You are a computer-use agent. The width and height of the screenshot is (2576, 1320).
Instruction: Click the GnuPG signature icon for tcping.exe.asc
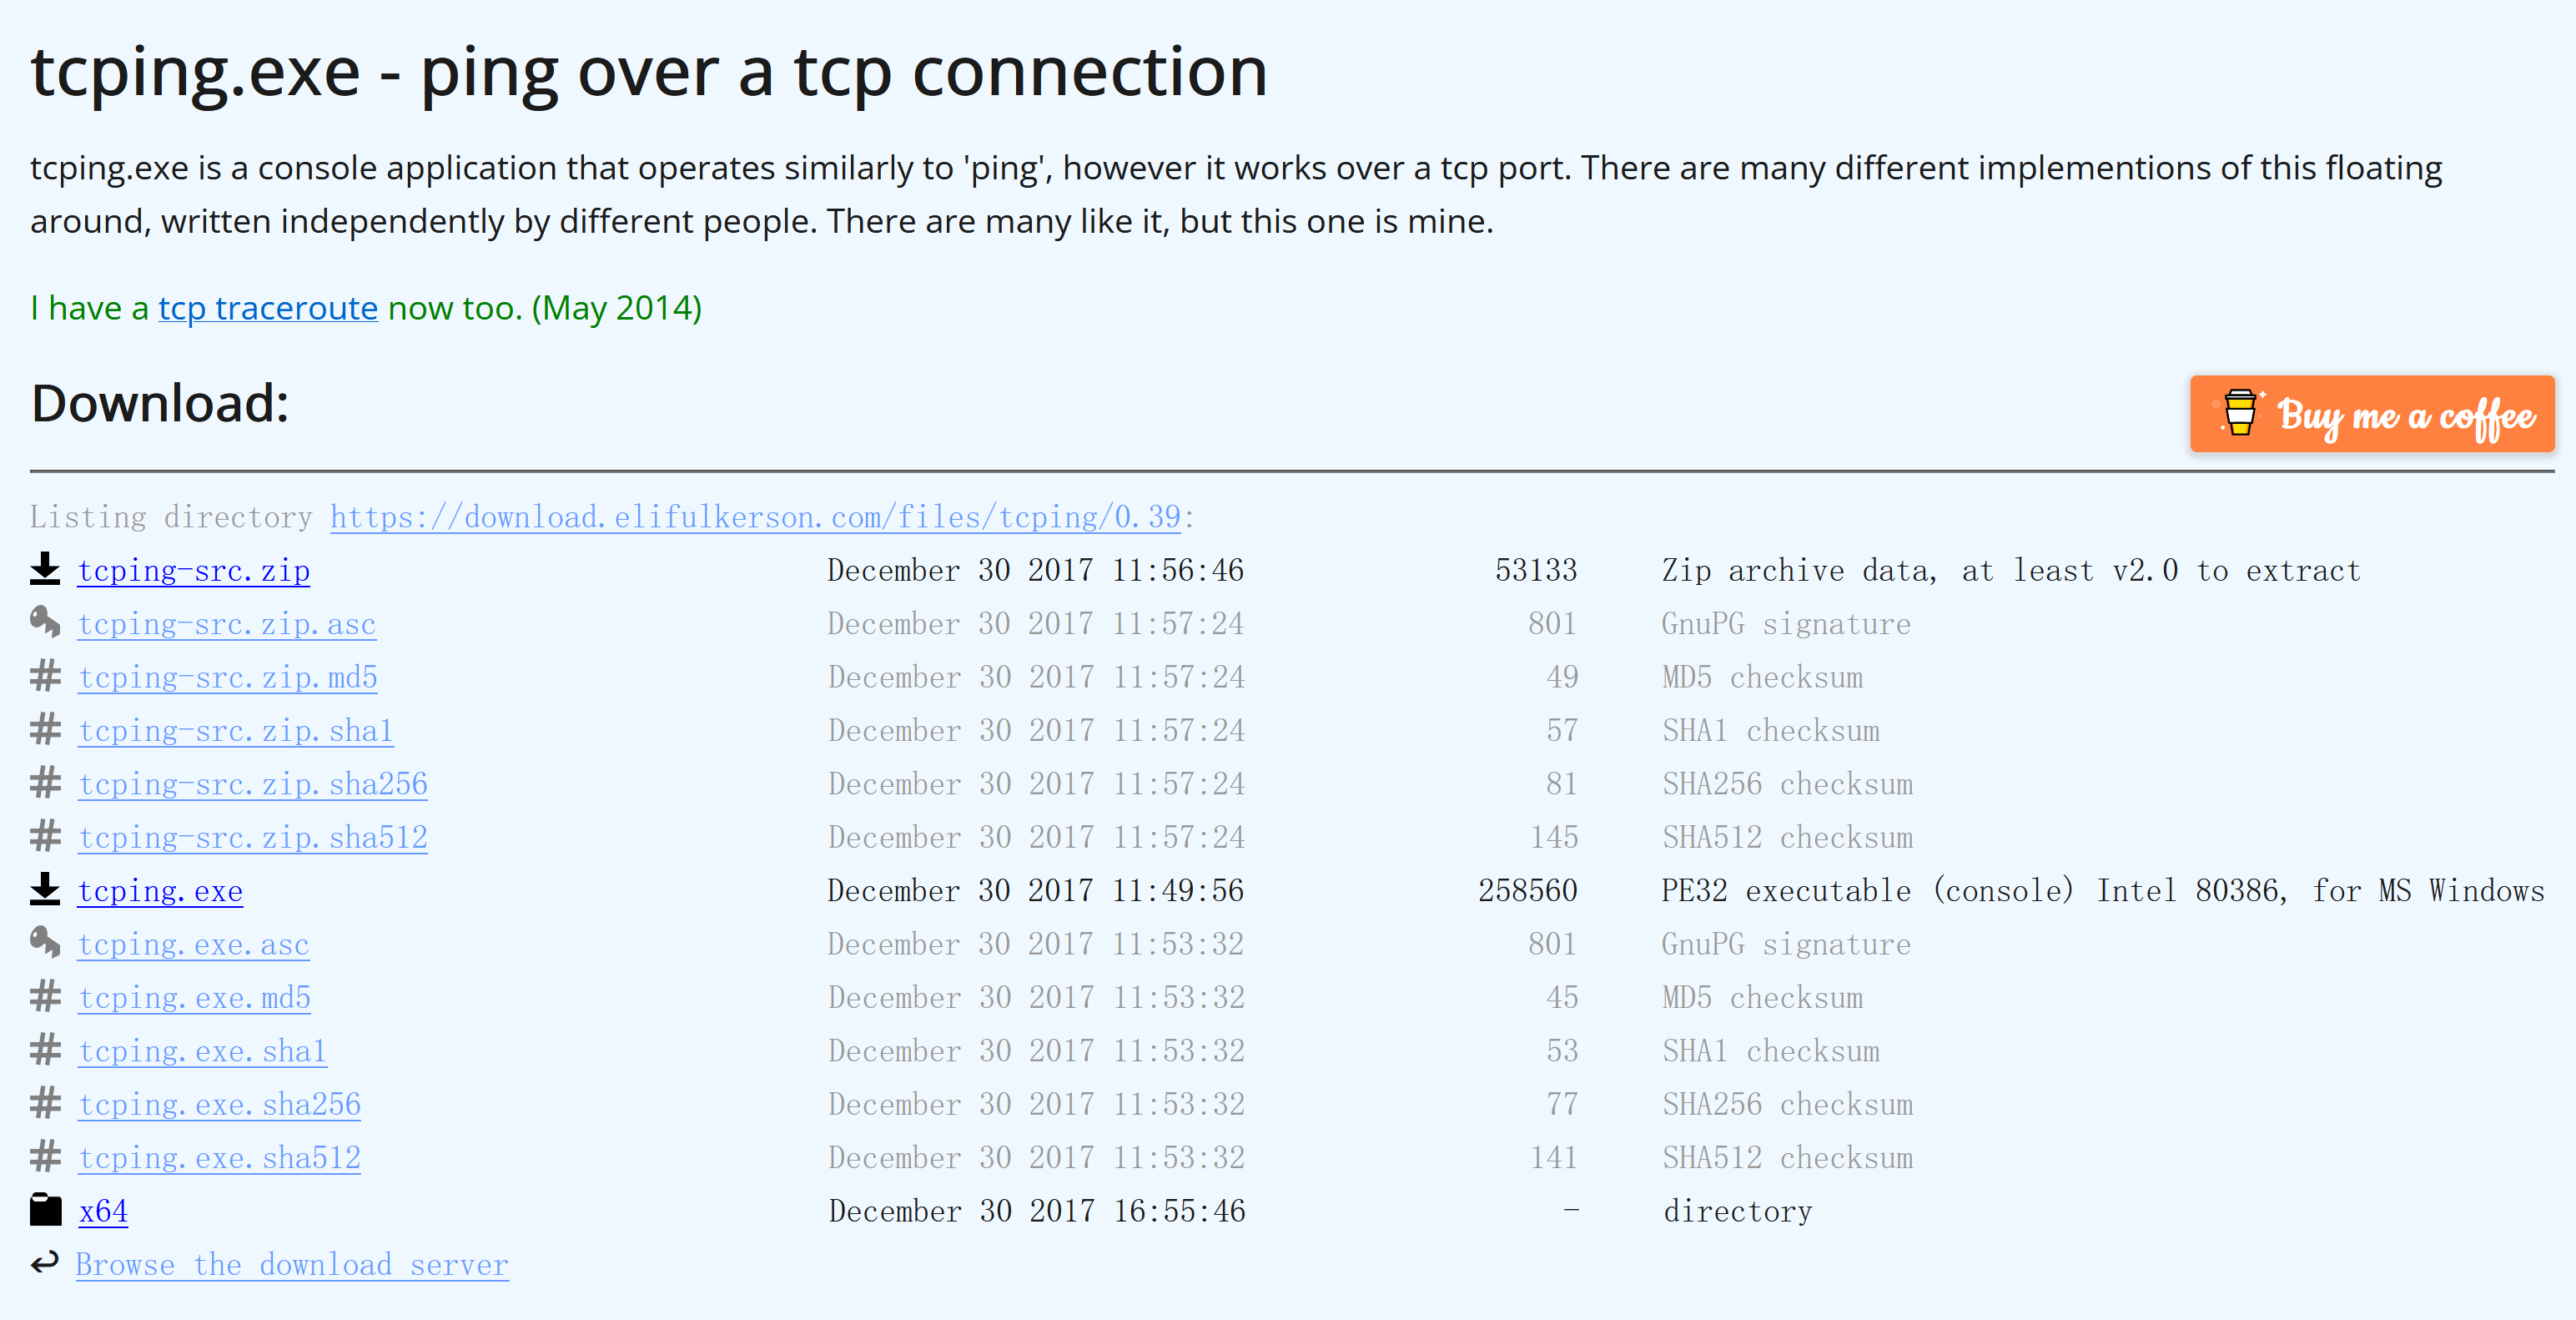tap(45, 941)
